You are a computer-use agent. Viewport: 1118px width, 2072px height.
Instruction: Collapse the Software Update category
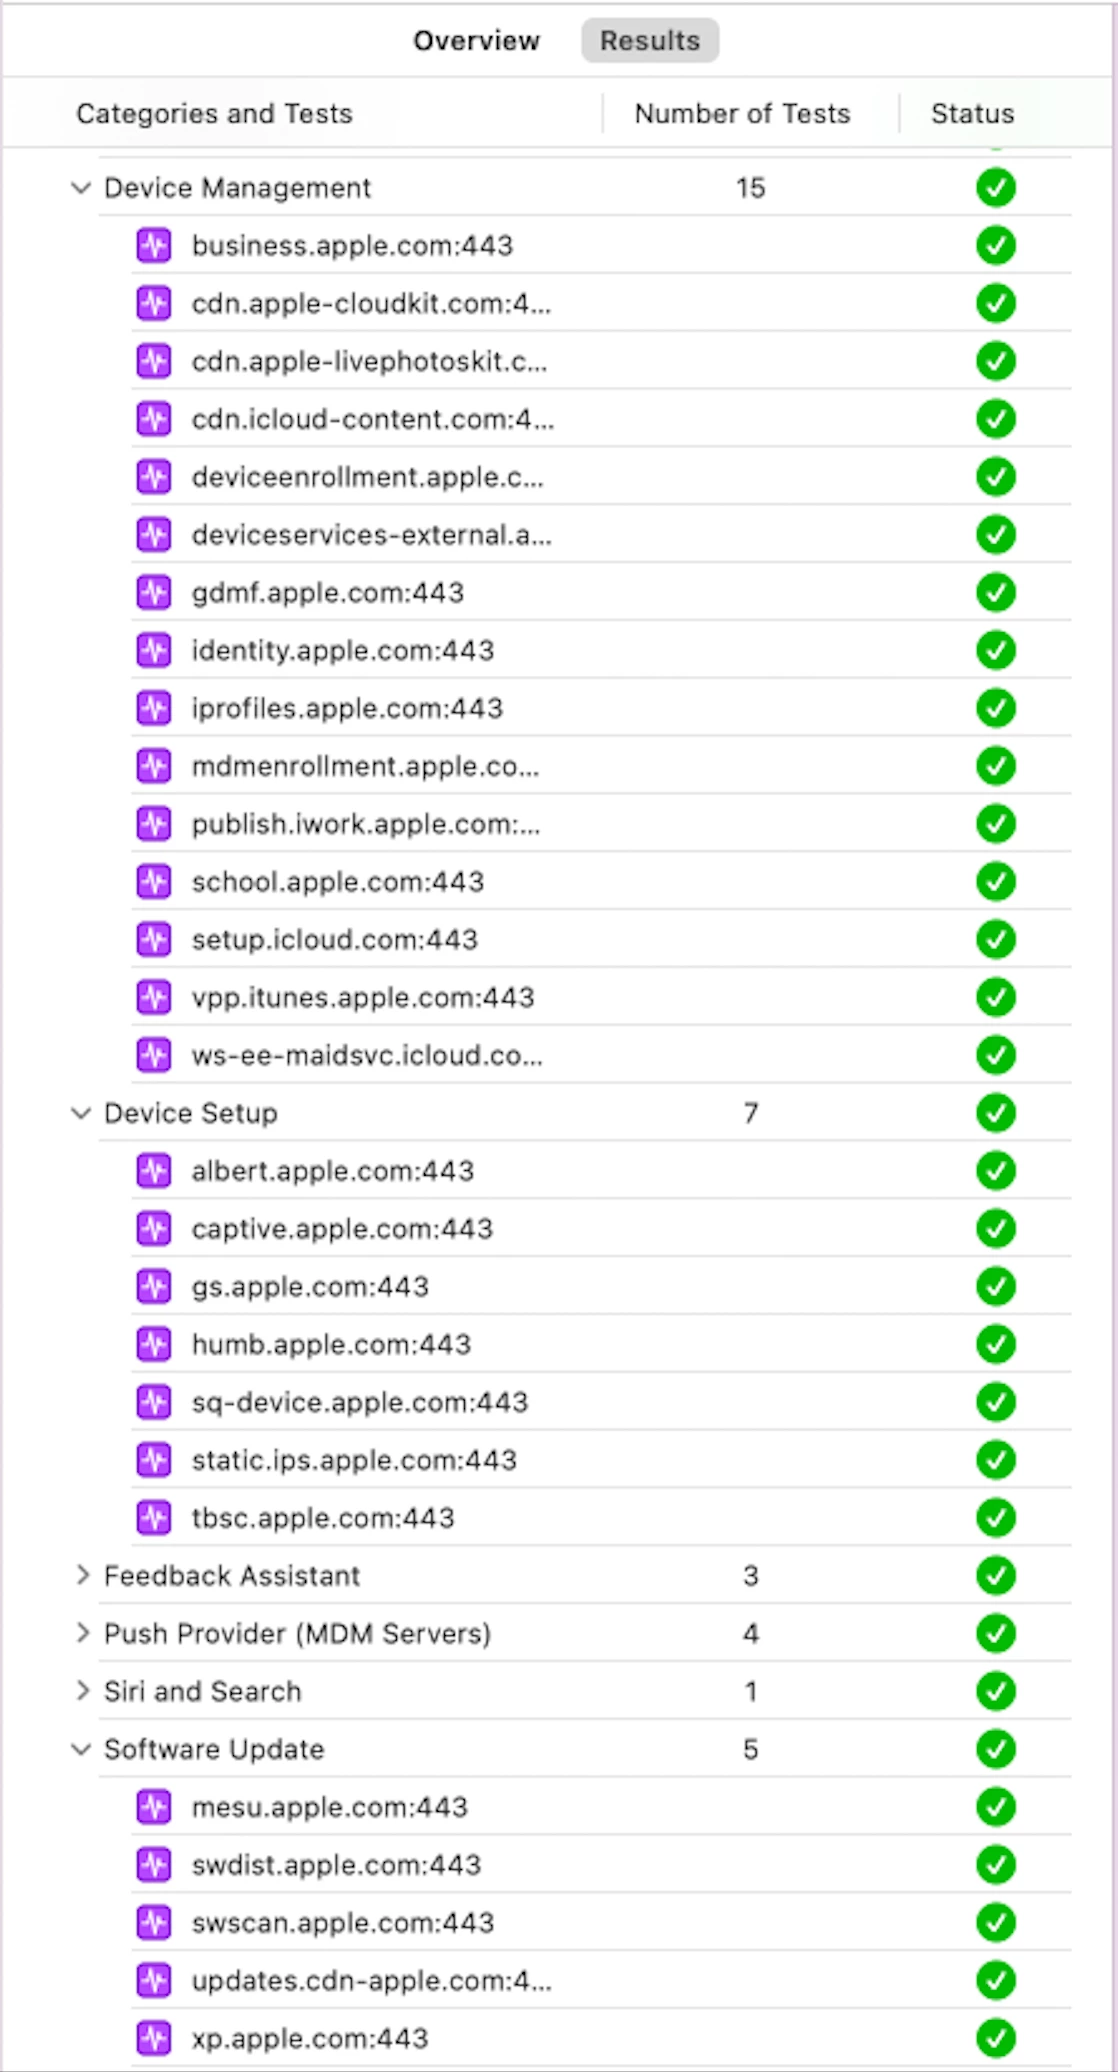coord(81,1749)
